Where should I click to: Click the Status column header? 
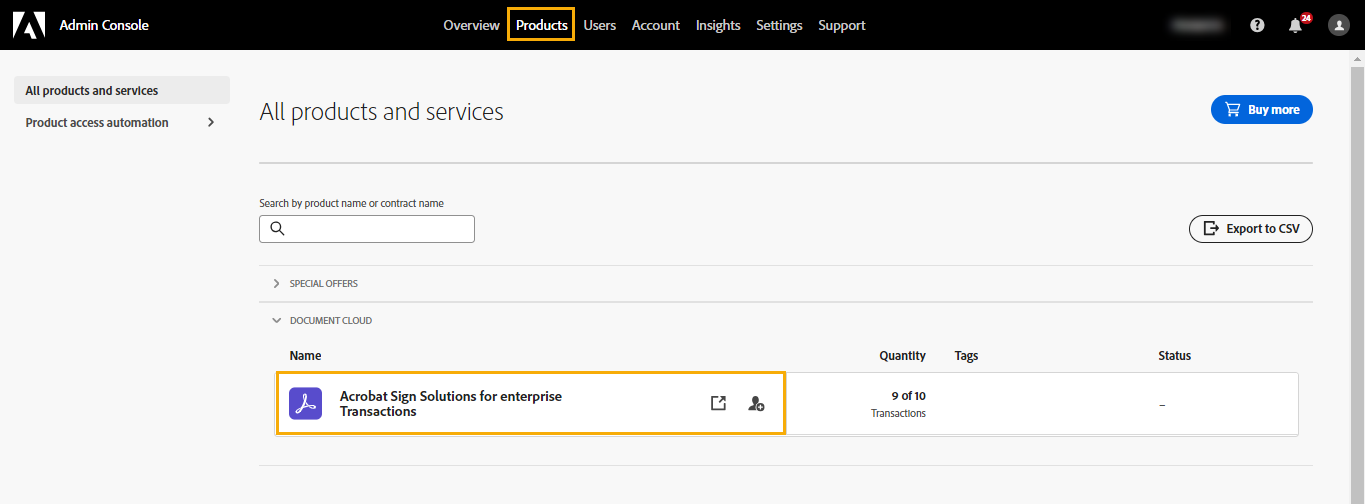point(1175,356)
